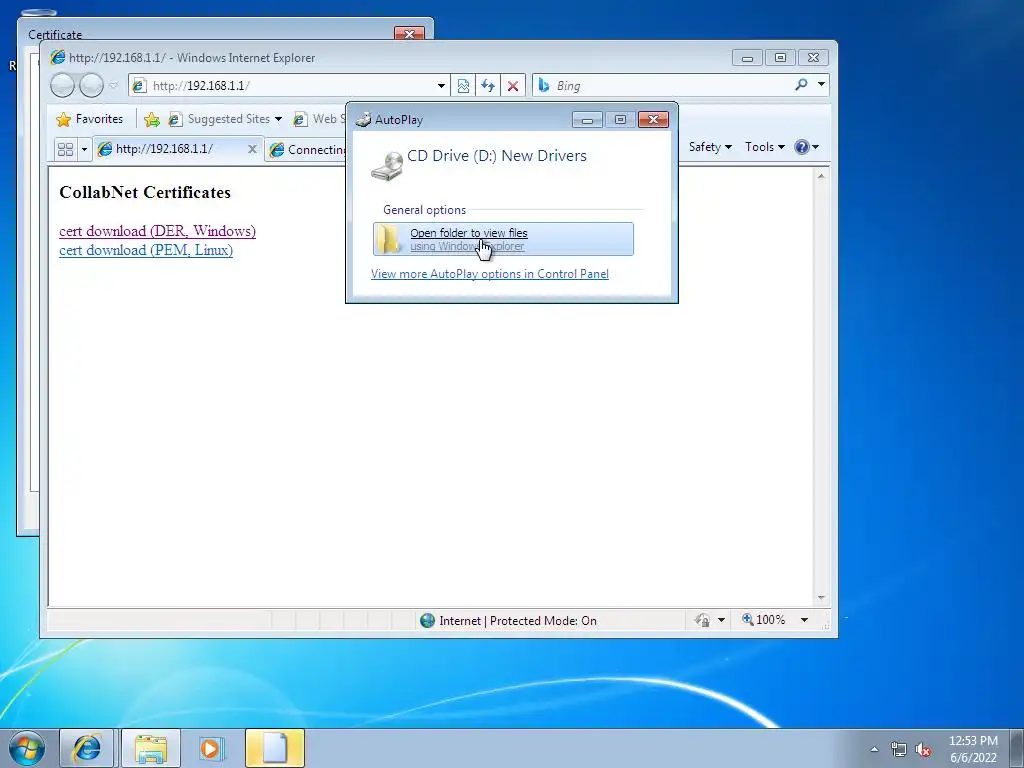Open the tab list dropdown arrow
This screenshot has height=768, width=1024.
(x=84, y=150)
